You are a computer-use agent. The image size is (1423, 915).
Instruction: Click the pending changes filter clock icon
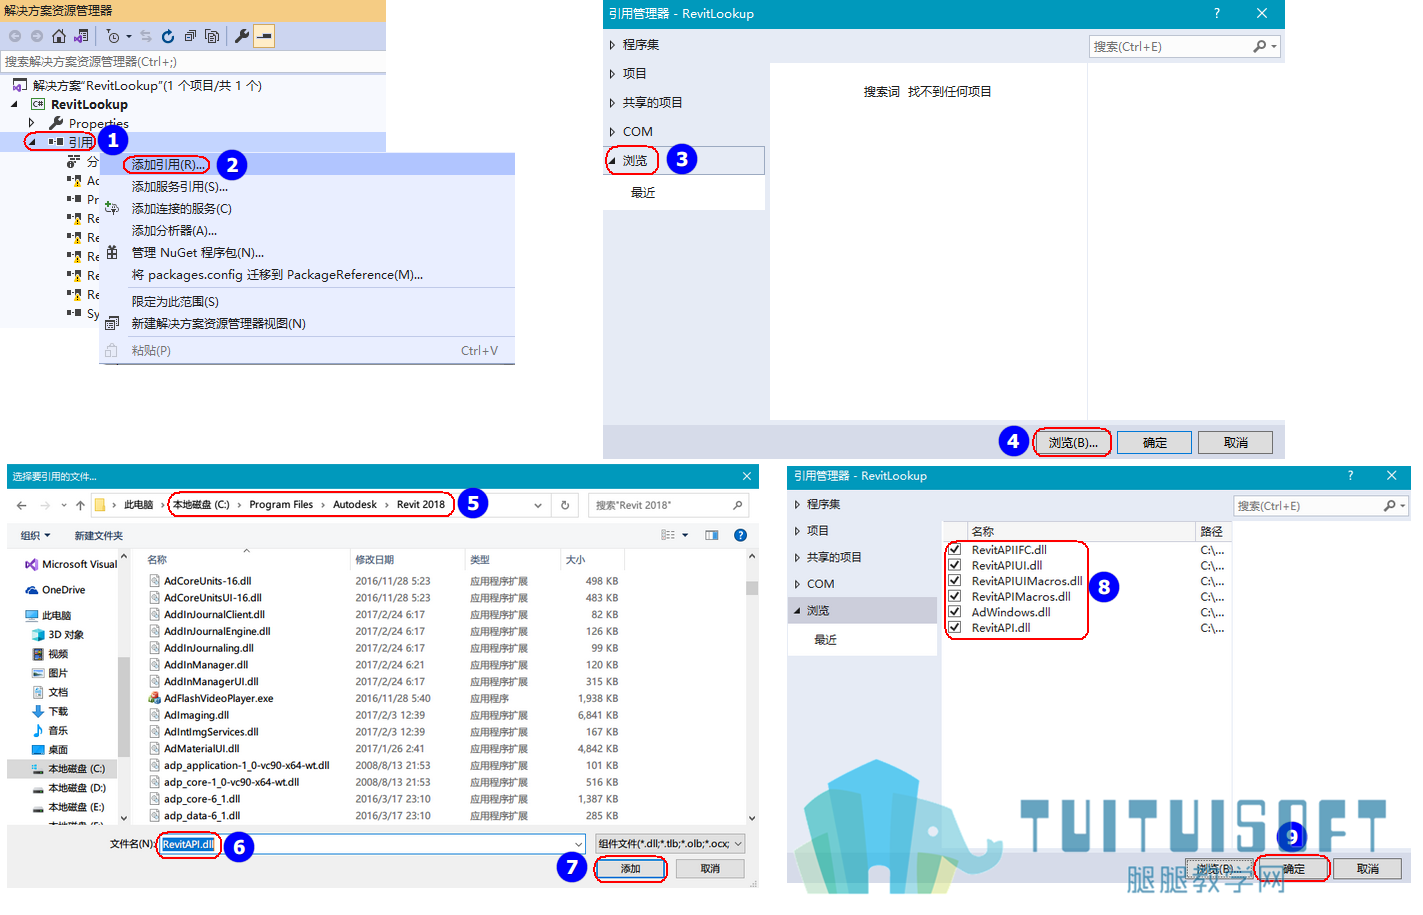tap(113, 36)
